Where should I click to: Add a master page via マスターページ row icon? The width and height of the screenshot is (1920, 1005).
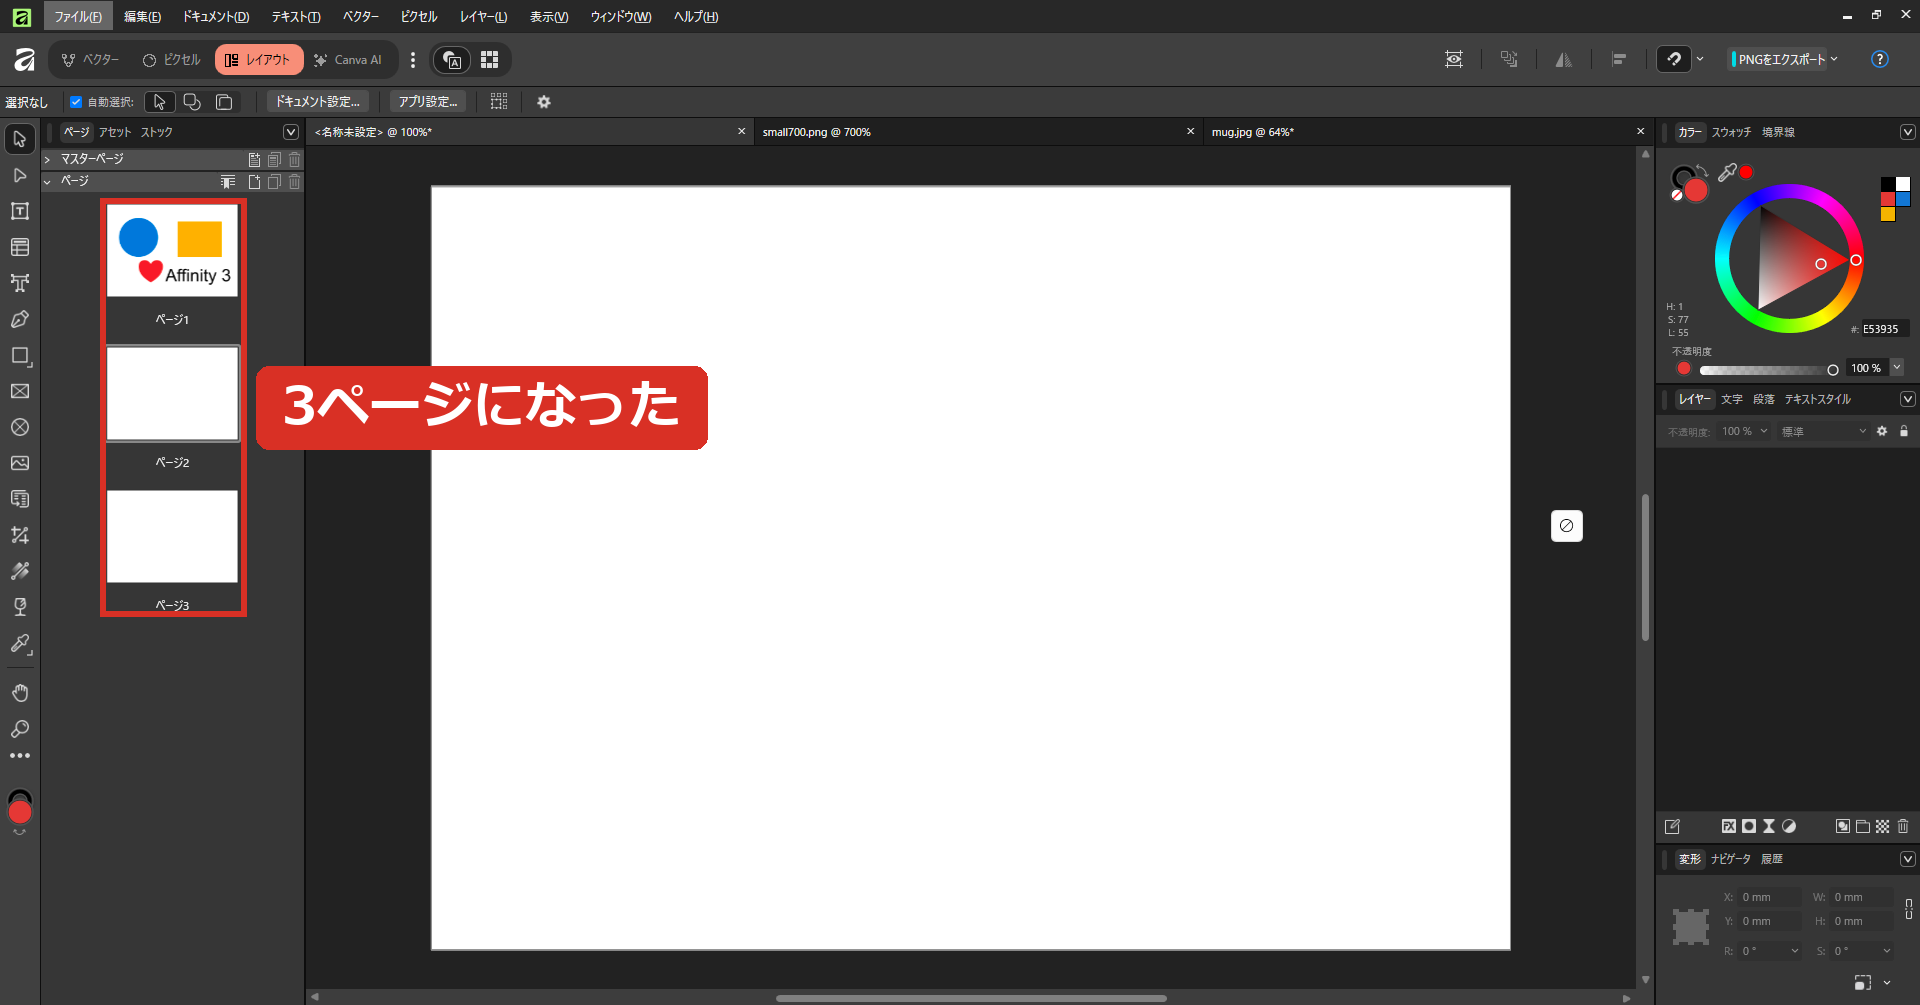point(254,160)
